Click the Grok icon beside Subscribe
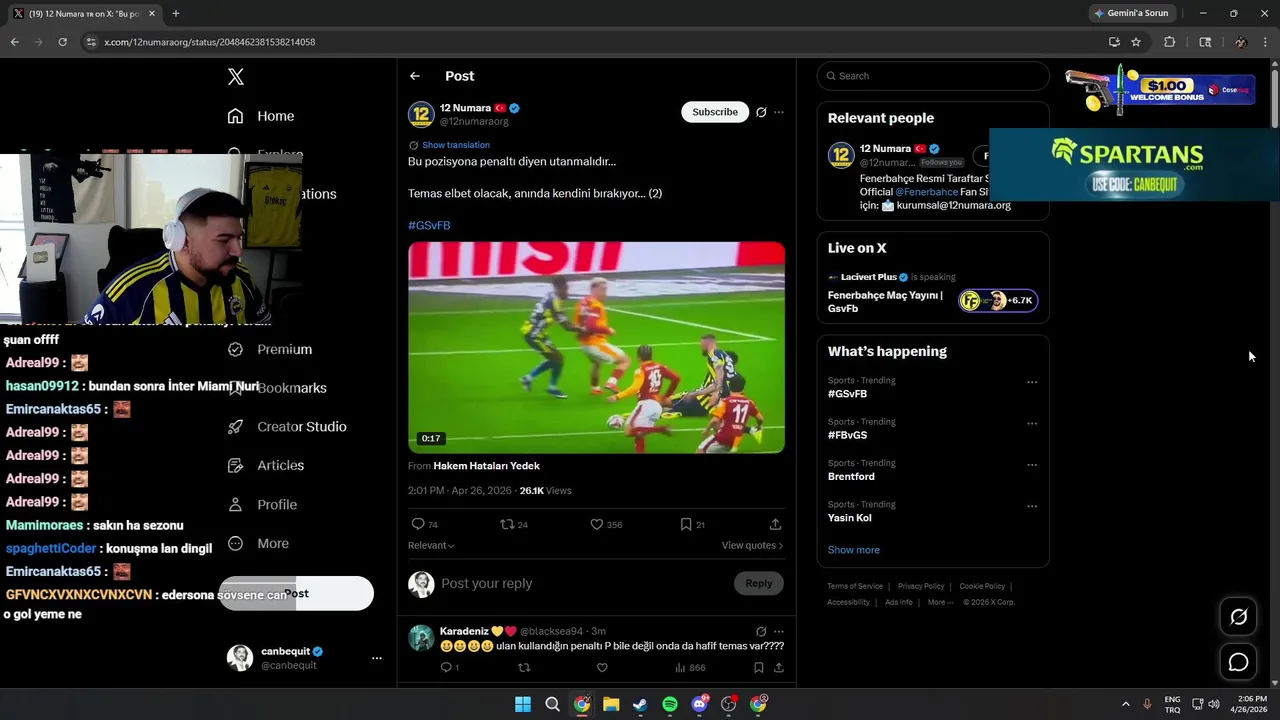 [761, 112]
